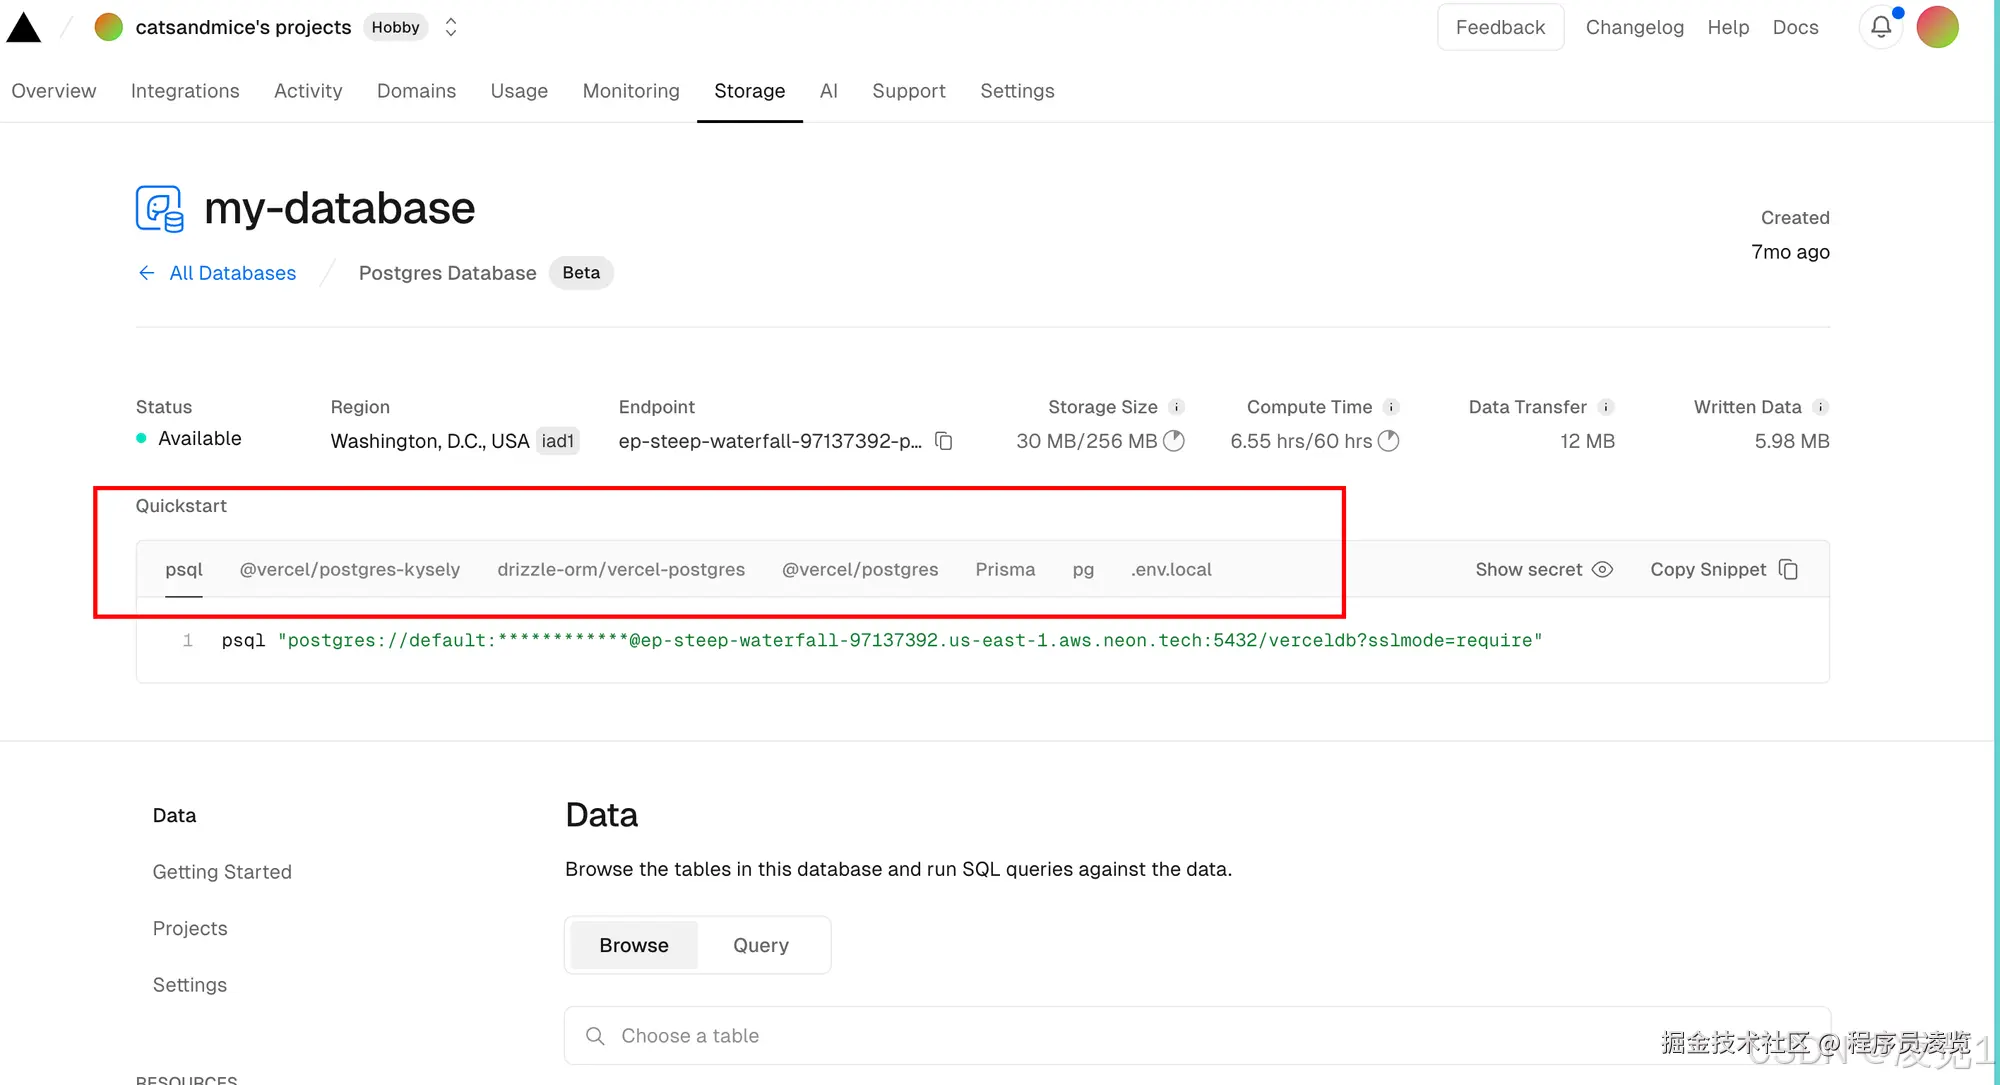Toggle Show secret eye icon

(1602, 569)
